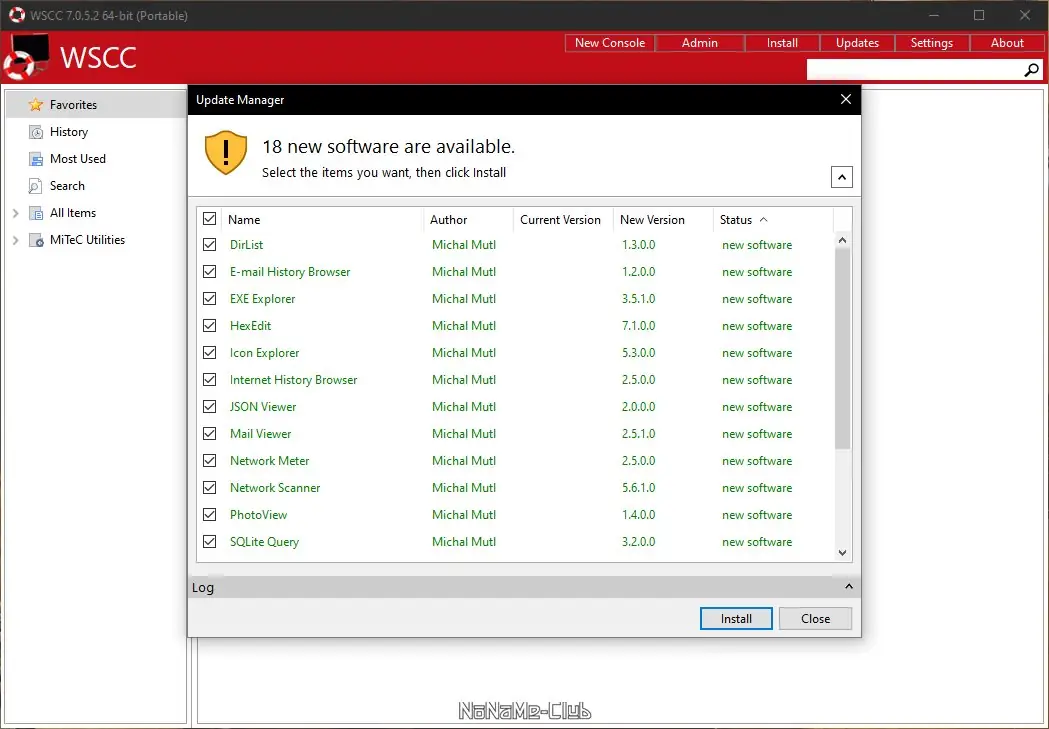
Task: Select the JSON Viewer row name
Action: click(x=263, y=407)
